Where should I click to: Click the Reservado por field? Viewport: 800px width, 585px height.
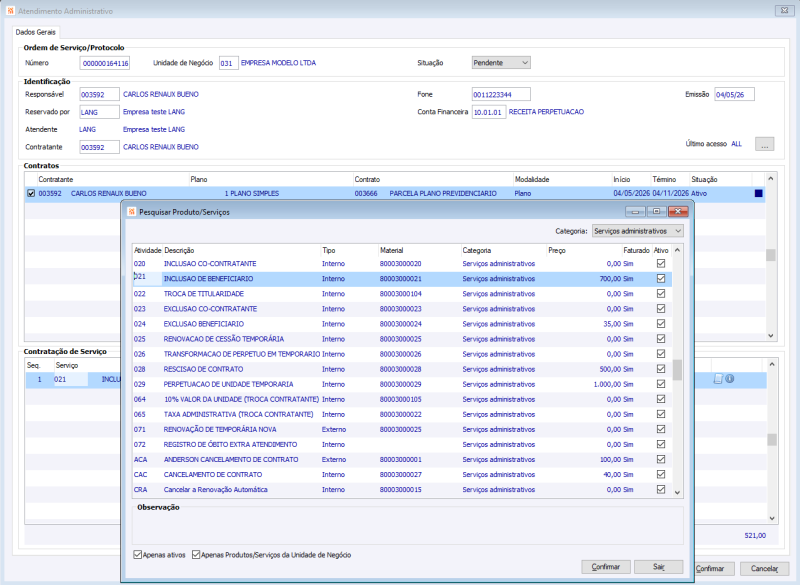tap(99, 112)
